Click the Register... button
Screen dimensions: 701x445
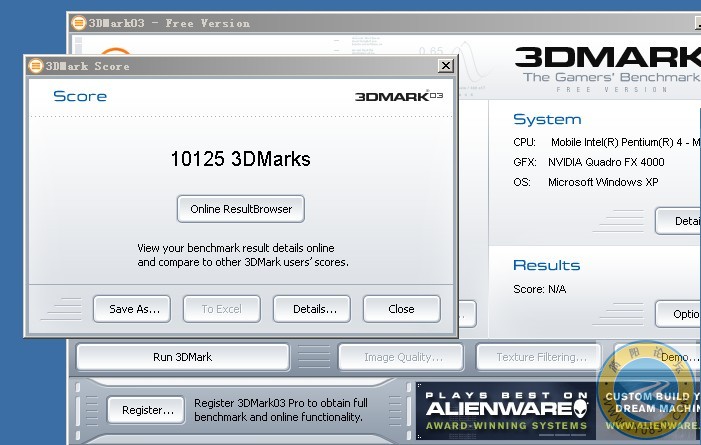coord(146,410)
